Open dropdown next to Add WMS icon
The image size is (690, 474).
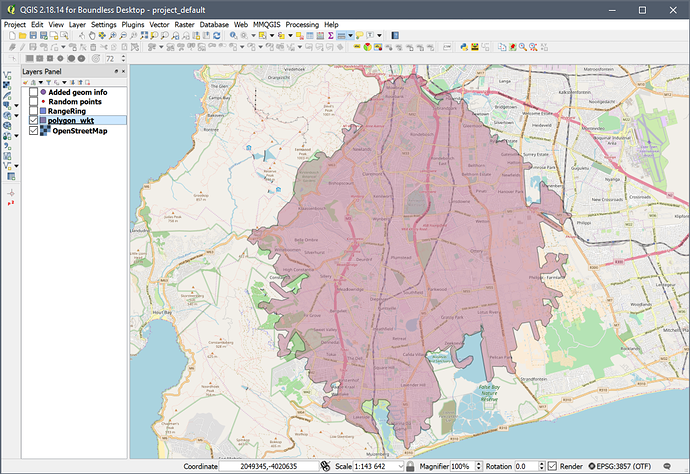[16, 116]
